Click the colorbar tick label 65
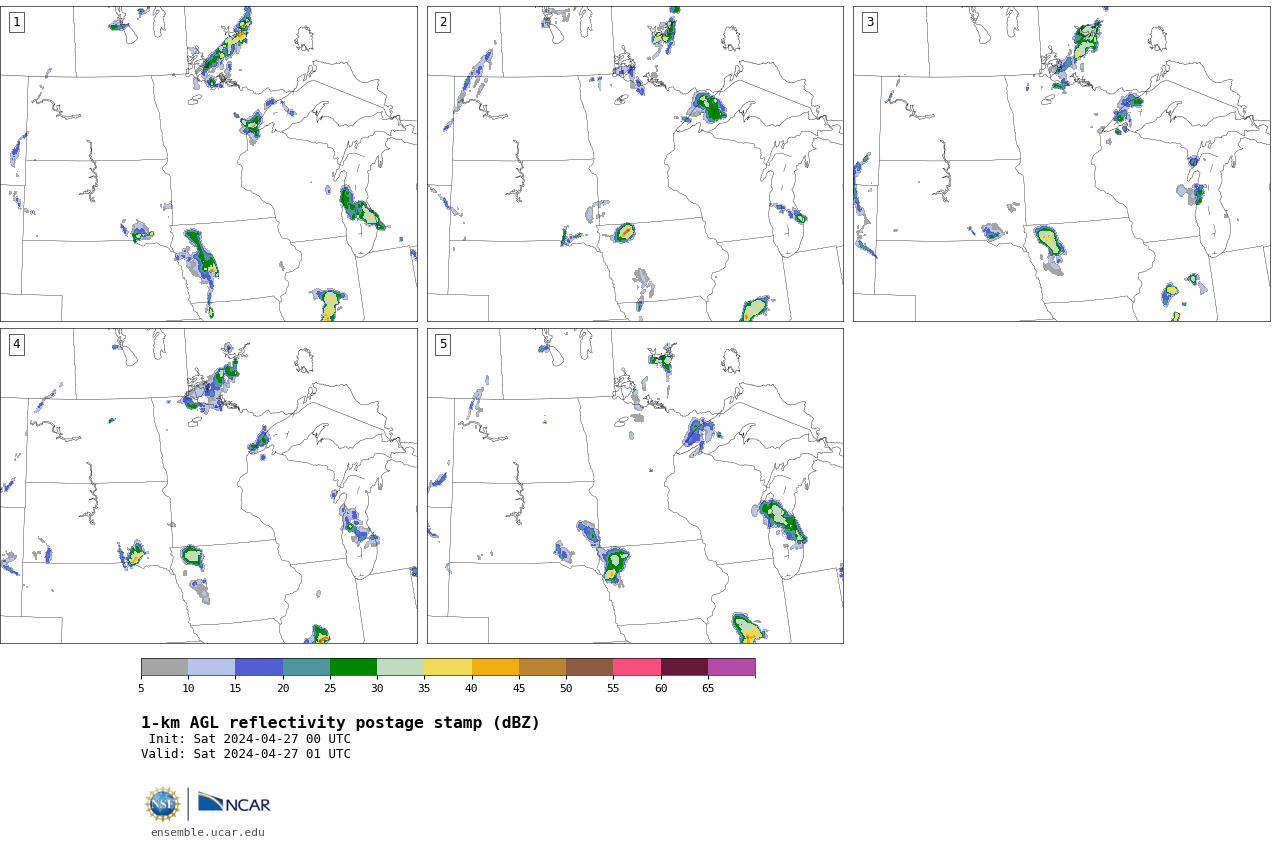The image size is (1280, 844). 708,688
